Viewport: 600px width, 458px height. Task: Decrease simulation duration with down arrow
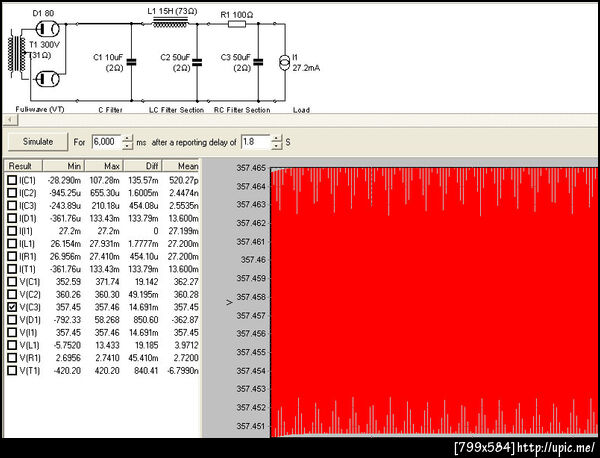127,146
